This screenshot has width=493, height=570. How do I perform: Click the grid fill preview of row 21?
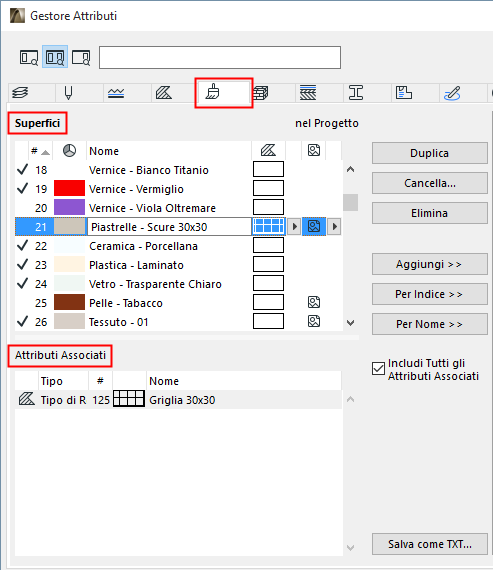tap(268, 226)
